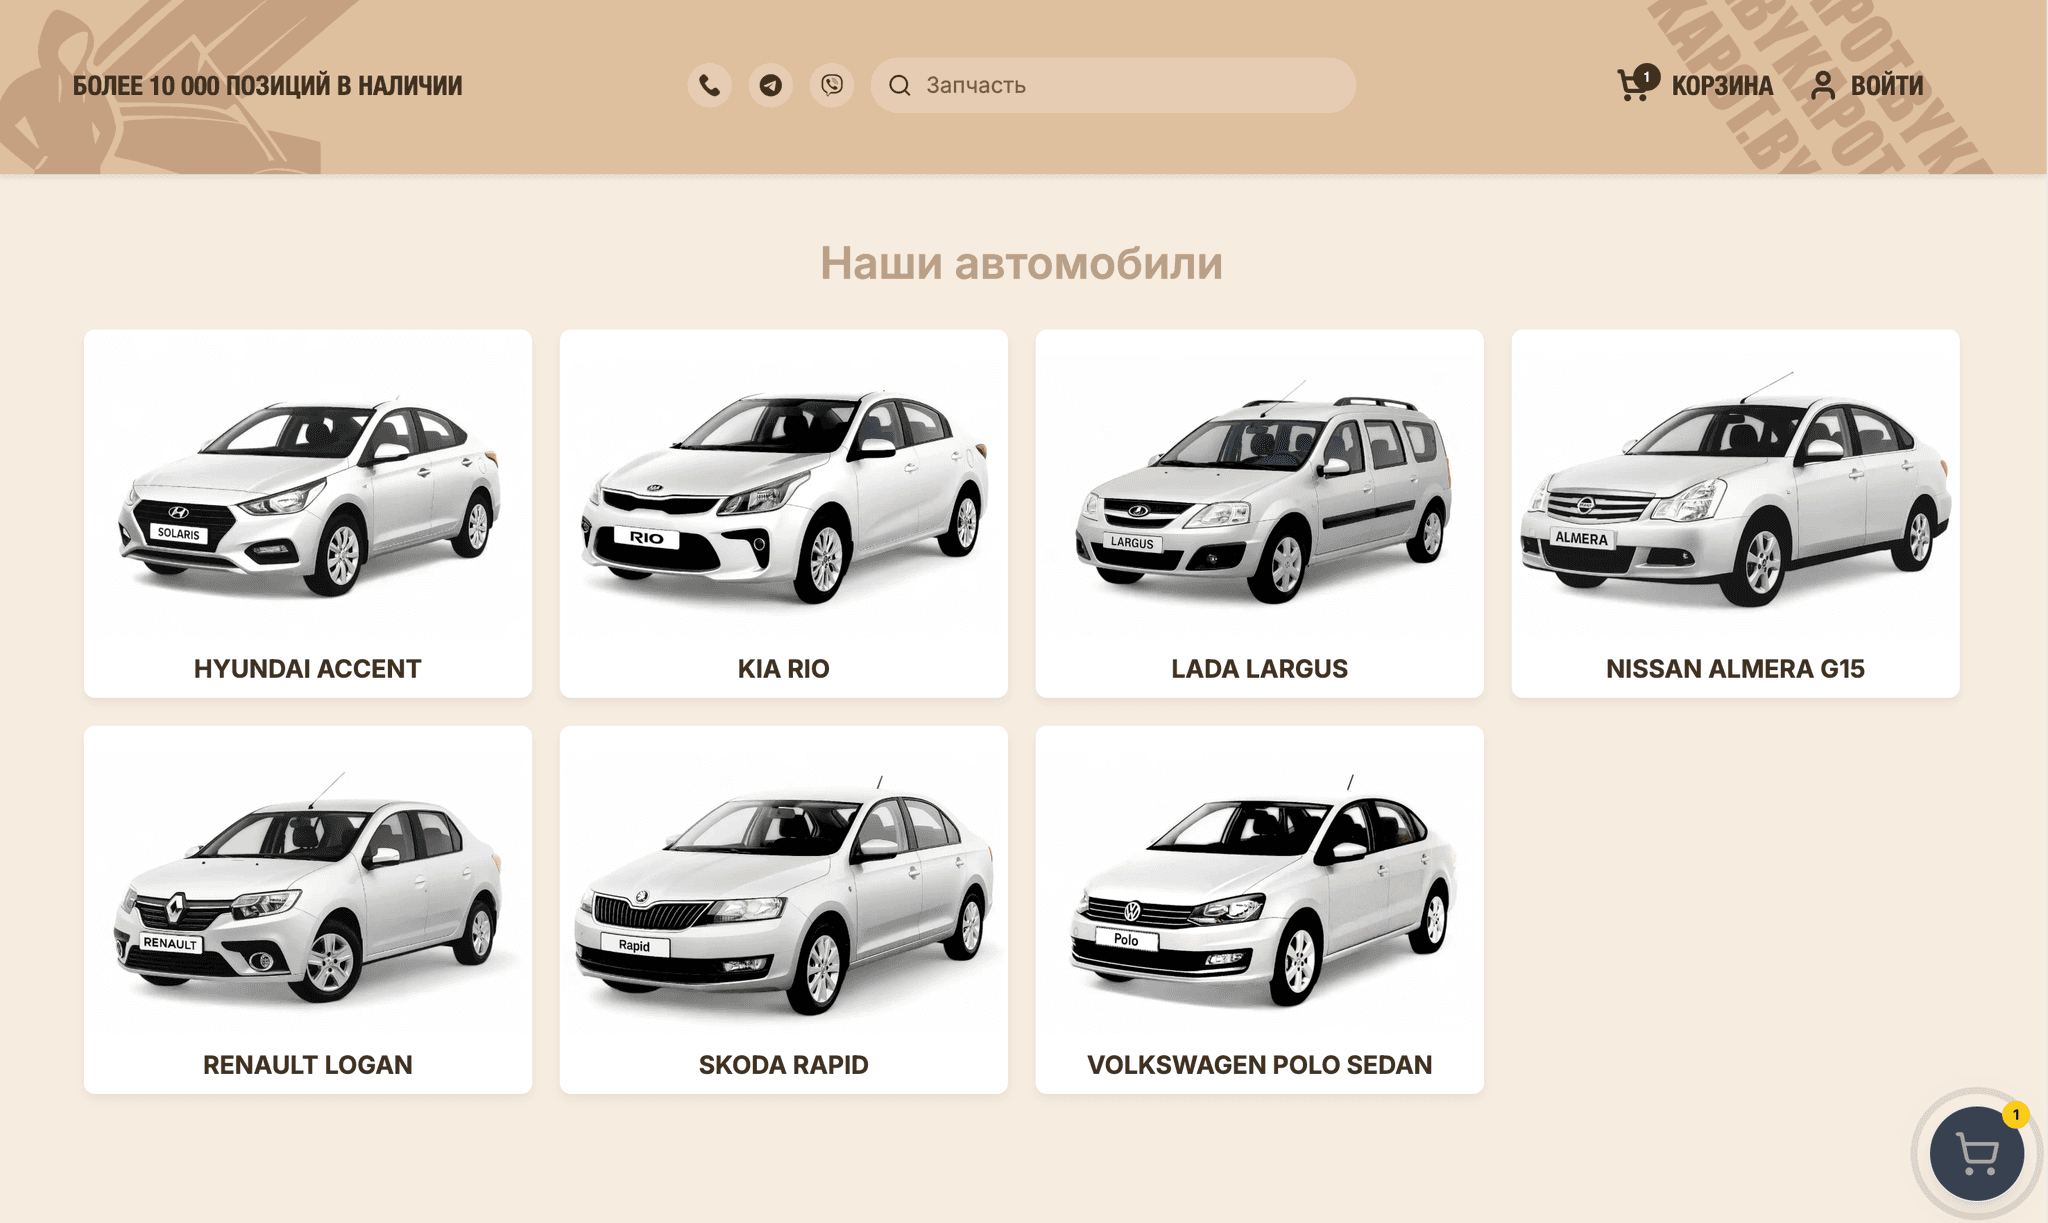Open the Lada Largus car image

tap(1260, 495)
